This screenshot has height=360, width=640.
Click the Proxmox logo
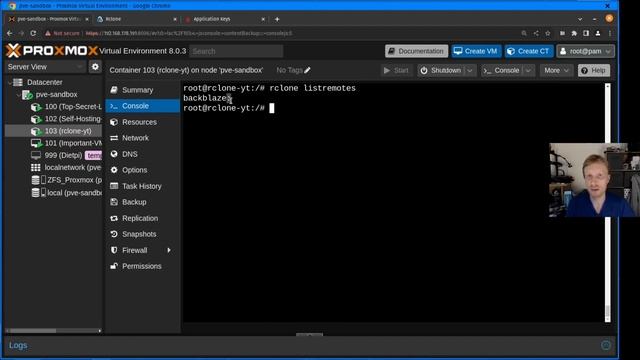[x=51, y=51]
